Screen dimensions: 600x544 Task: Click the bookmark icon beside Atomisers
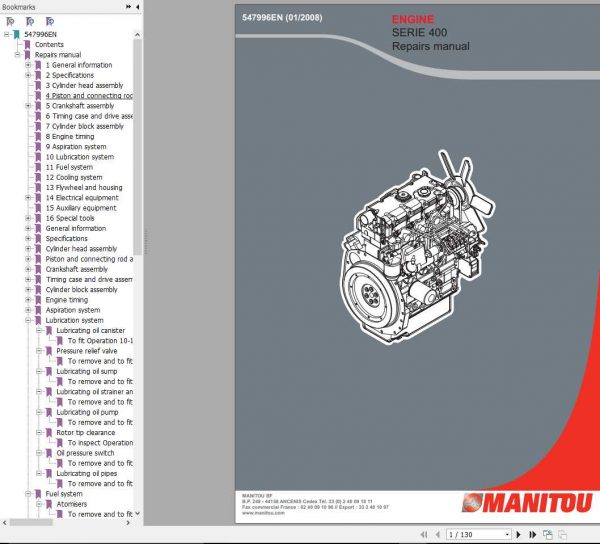(x=49, y=504)
